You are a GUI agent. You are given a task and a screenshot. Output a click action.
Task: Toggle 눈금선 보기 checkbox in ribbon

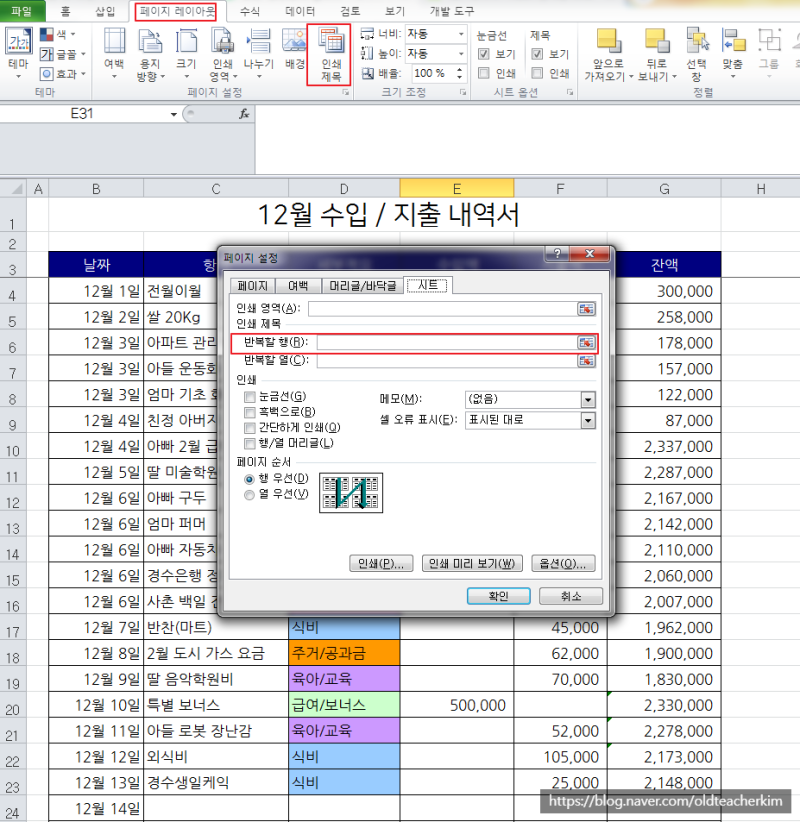484,54
